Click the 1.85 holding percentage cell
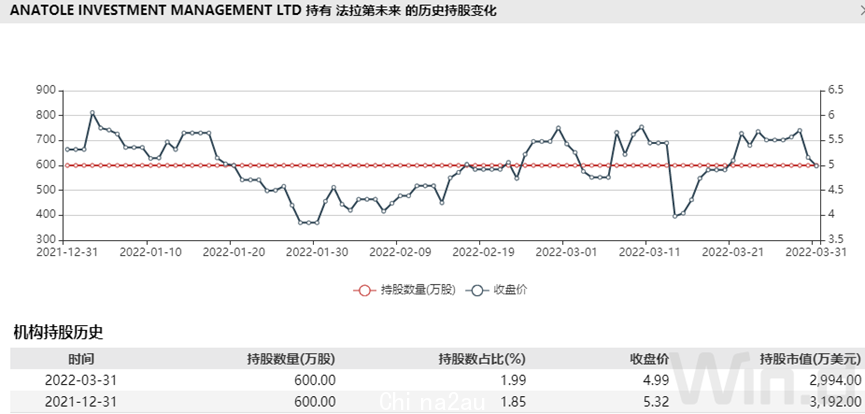The width and height of the screenshot is (865, 414). click(514, 401)
